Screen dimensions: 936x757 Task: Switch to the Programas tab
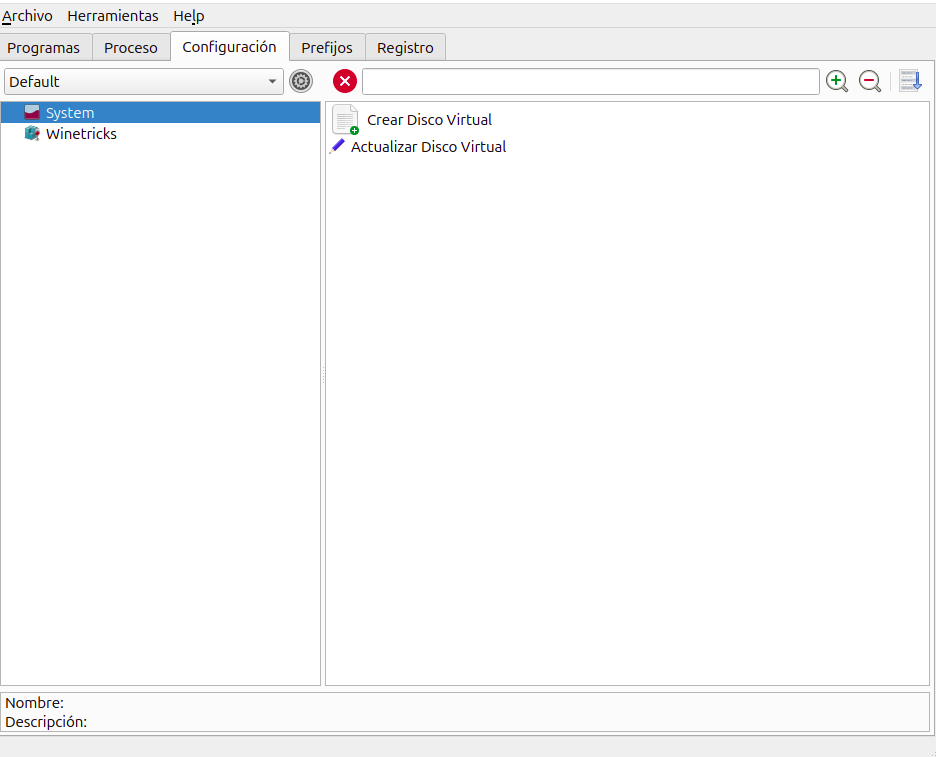point(44,48)
